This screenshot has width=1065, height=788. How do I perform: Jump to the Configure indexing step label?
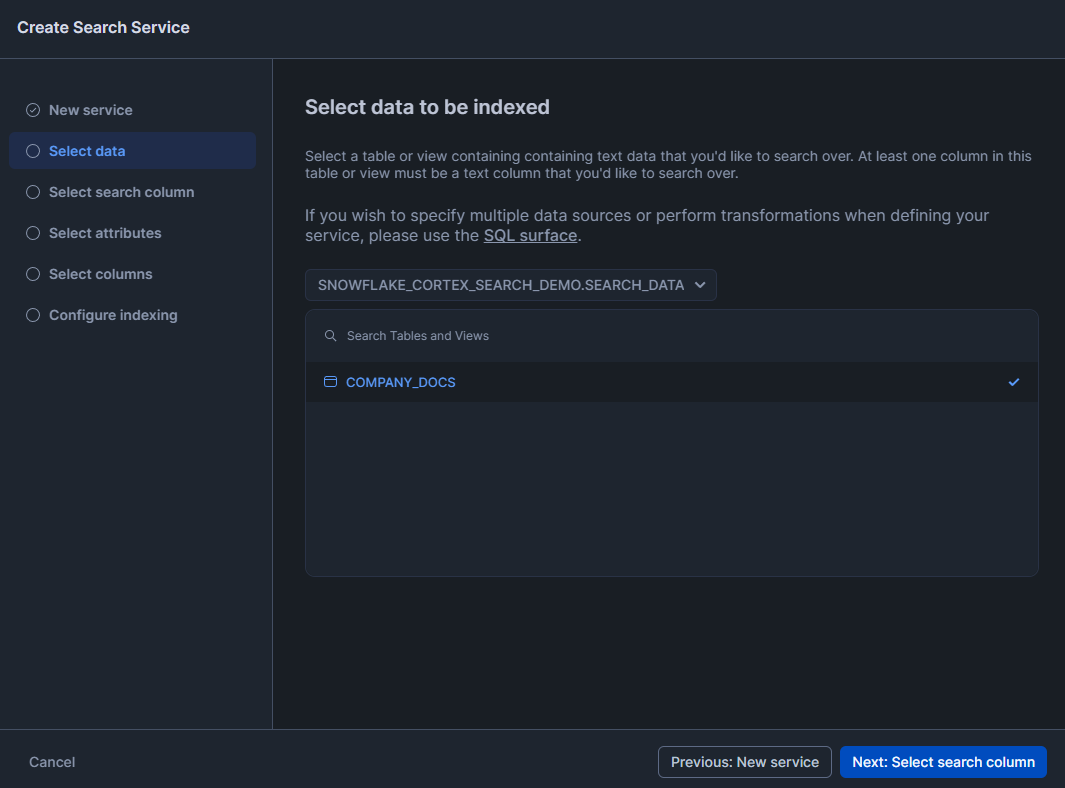click(113, 315)
